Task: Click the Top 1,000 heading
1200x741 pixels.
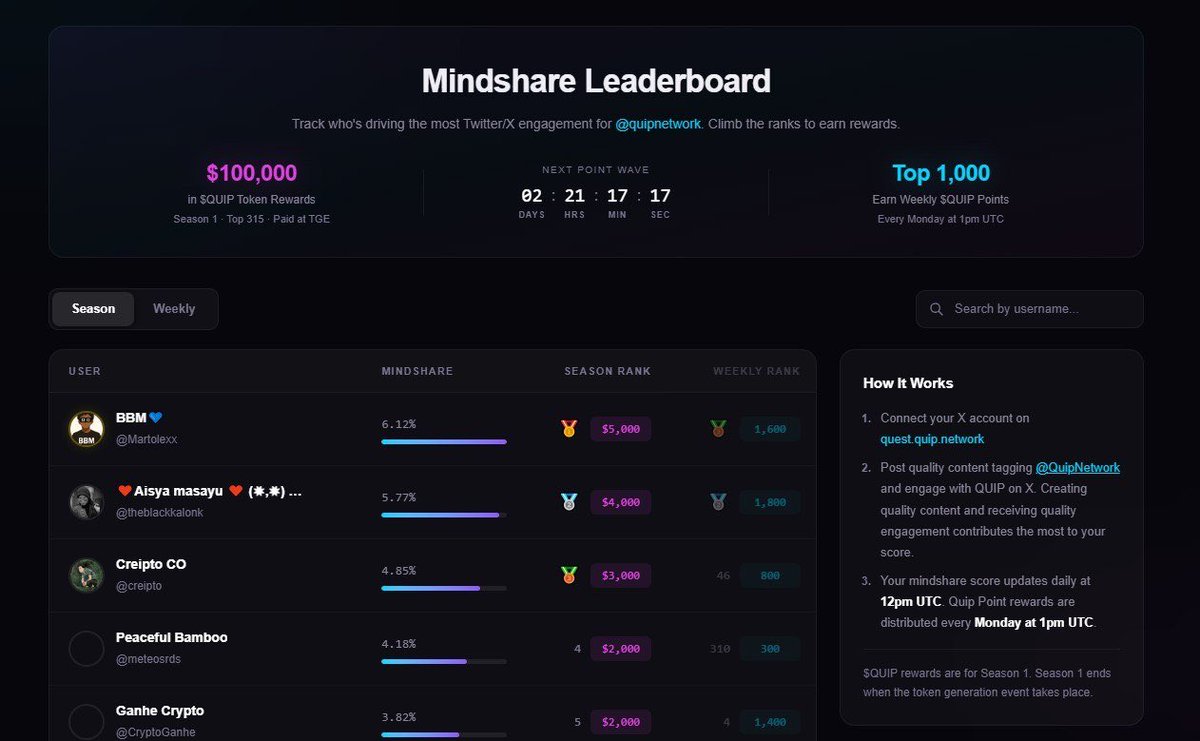Action: tap(941, 173)
